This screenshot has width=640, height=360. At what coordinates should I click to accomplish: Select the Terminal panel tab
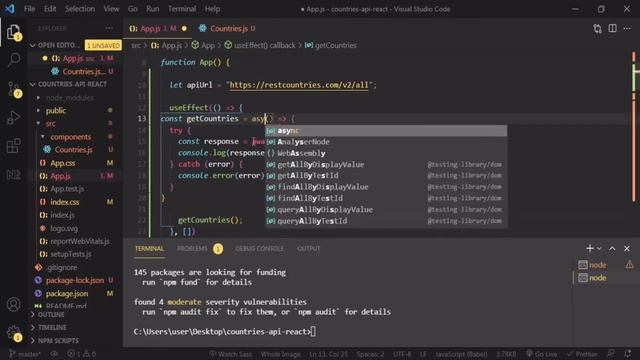tap(149, 249)
